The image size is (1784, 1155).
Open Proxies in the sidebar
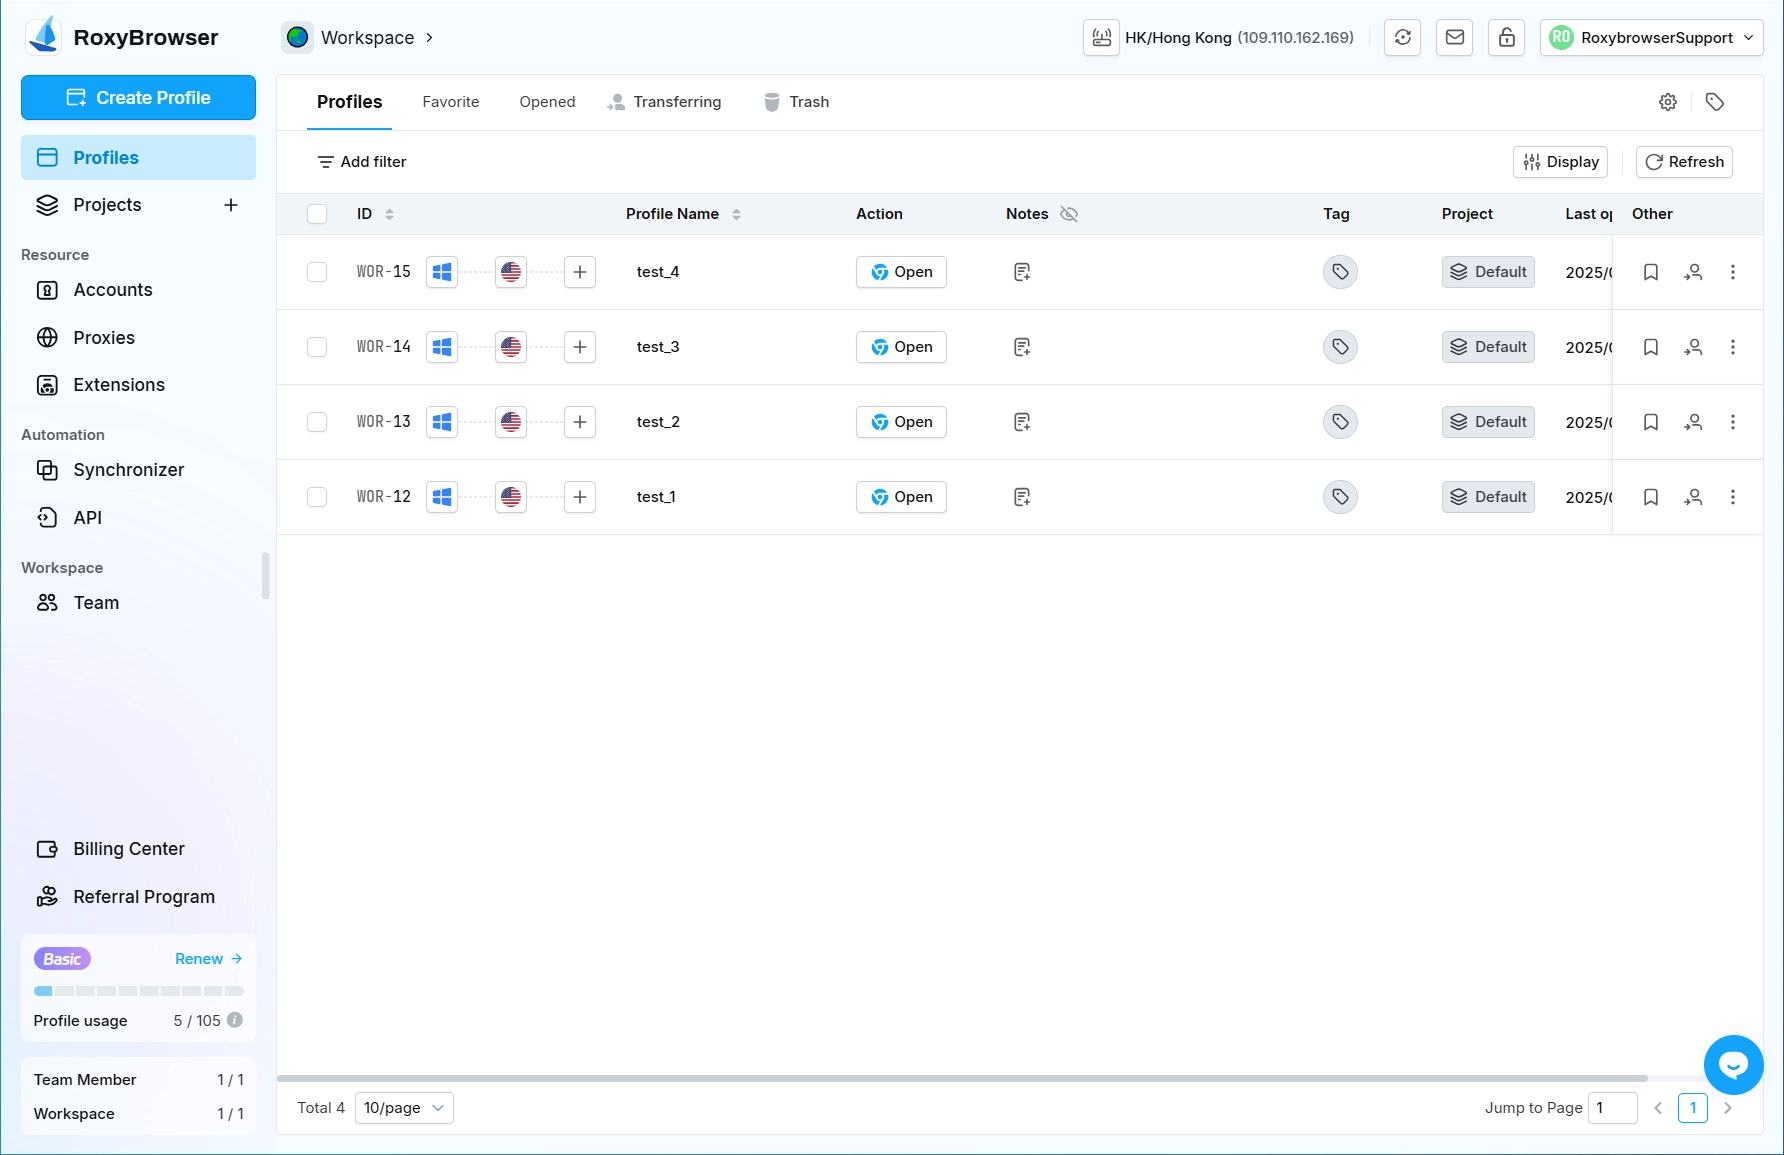pos(104,338)
